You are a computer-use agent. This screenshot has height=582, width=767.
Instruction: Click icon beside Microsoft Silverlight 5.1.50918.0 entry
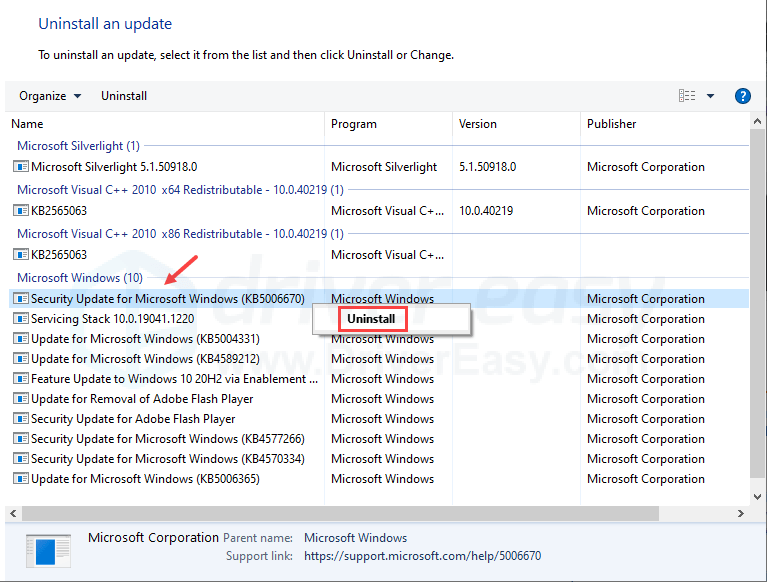[21, 167]
